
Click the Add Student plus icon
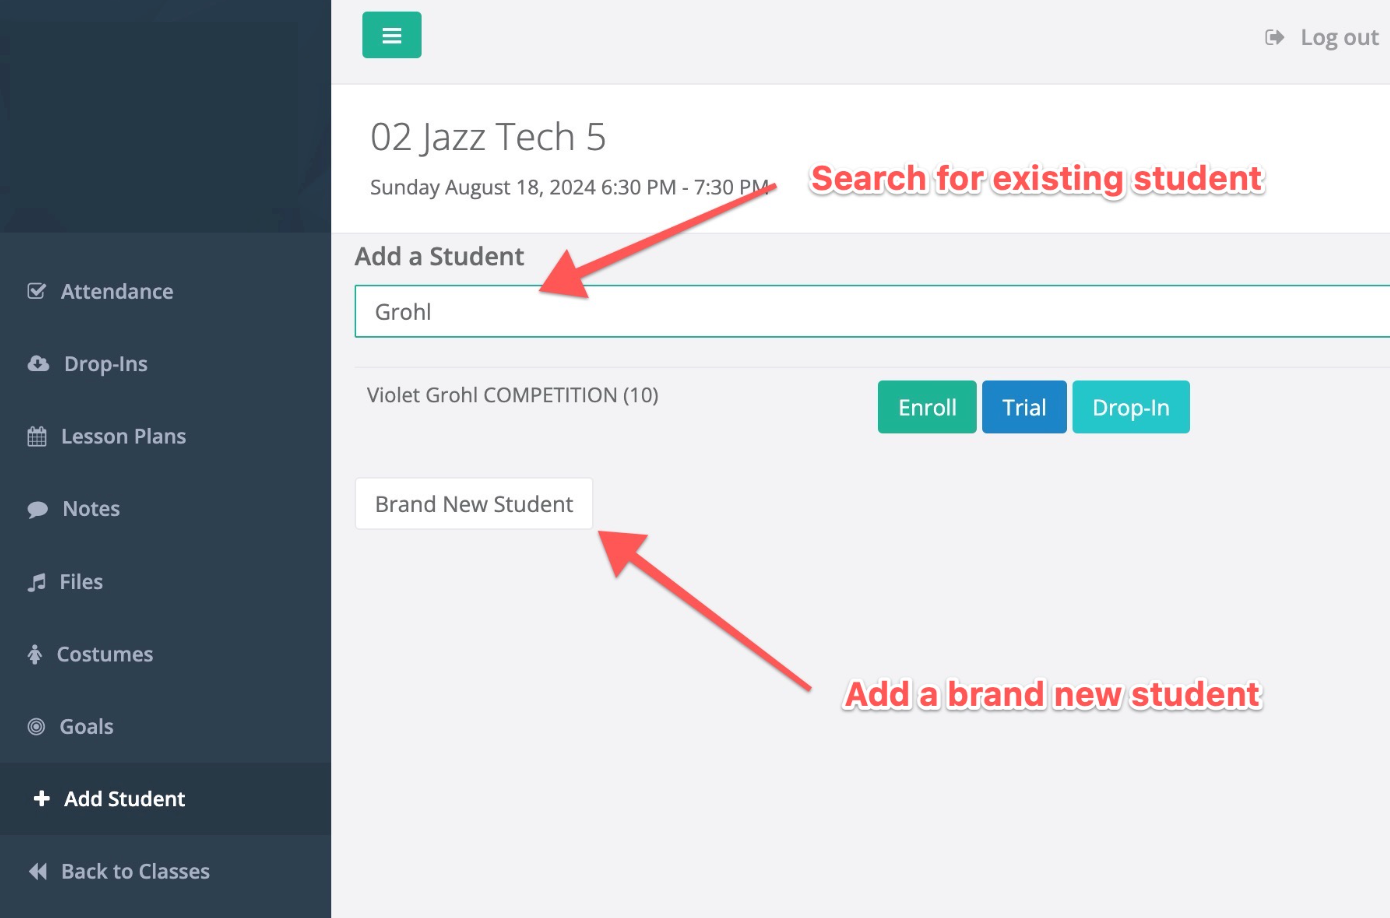[41, 798]
